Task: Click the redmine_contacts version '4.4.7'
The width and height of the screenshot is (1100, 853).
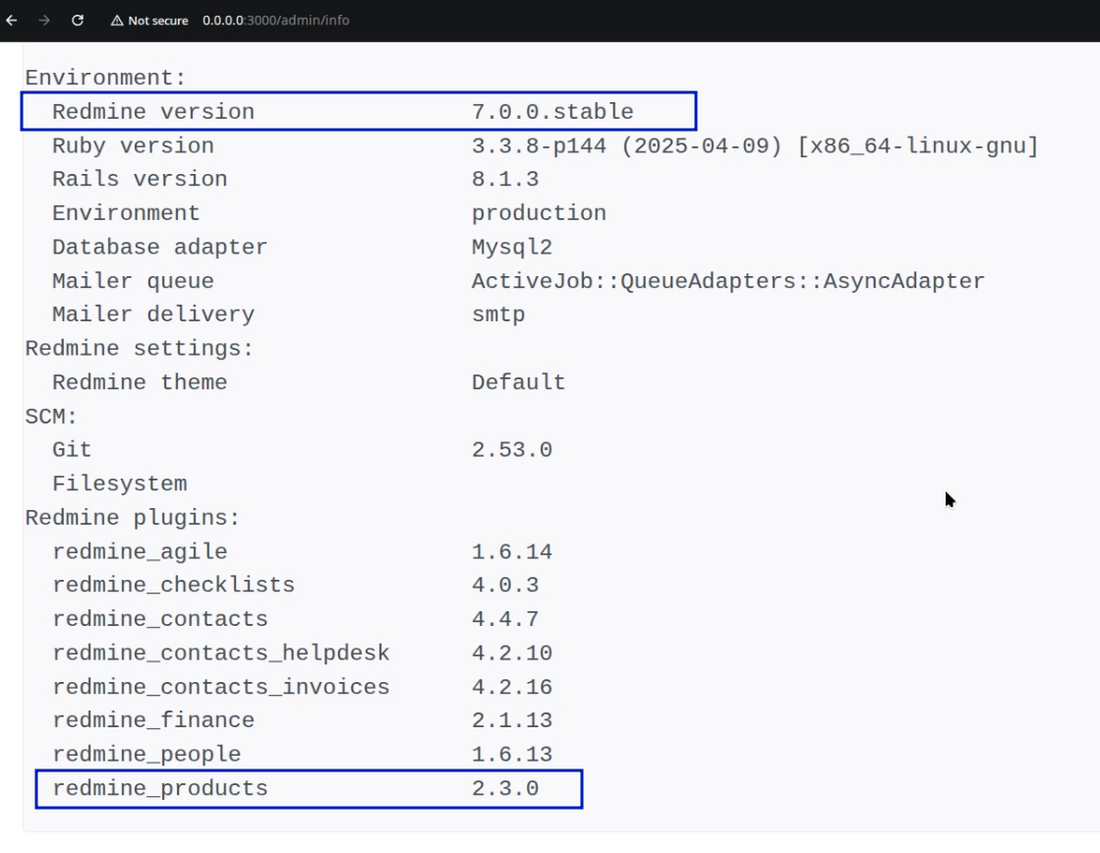Action: click(505, 619)
